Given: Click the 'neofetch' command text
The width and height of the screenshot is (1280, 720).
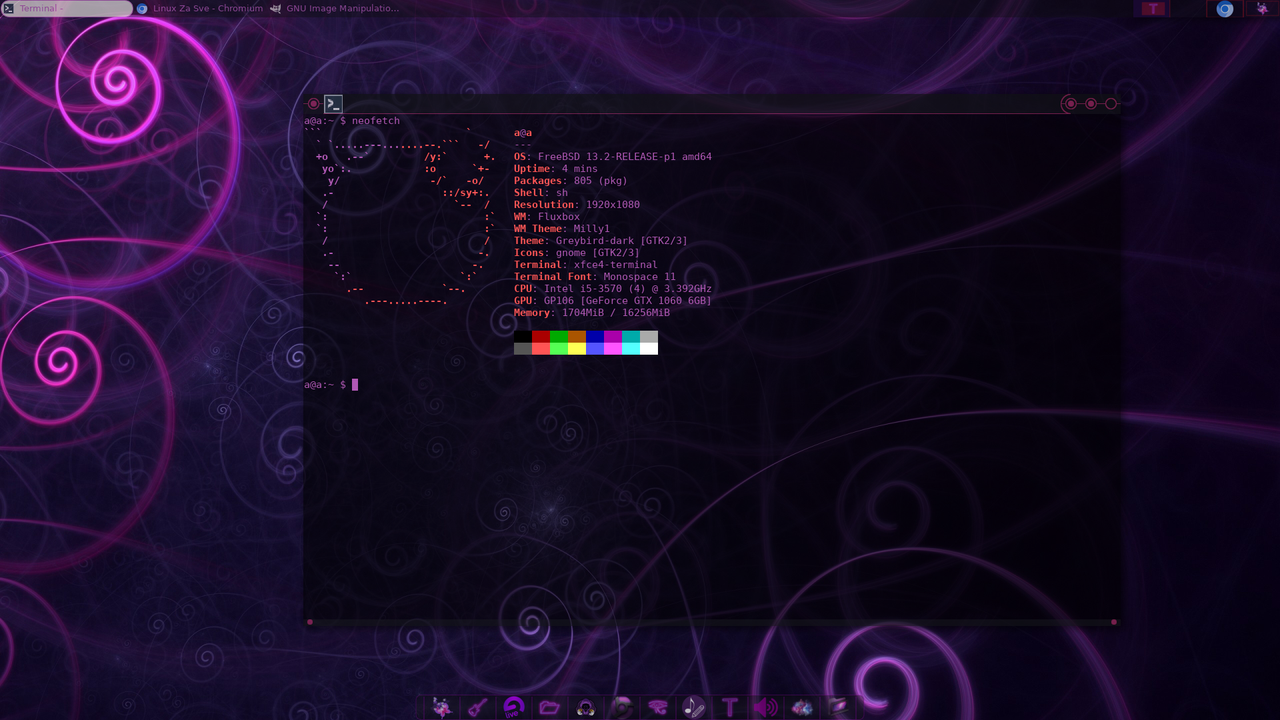Looking at the screenshot, I should [x=376, y=121].
